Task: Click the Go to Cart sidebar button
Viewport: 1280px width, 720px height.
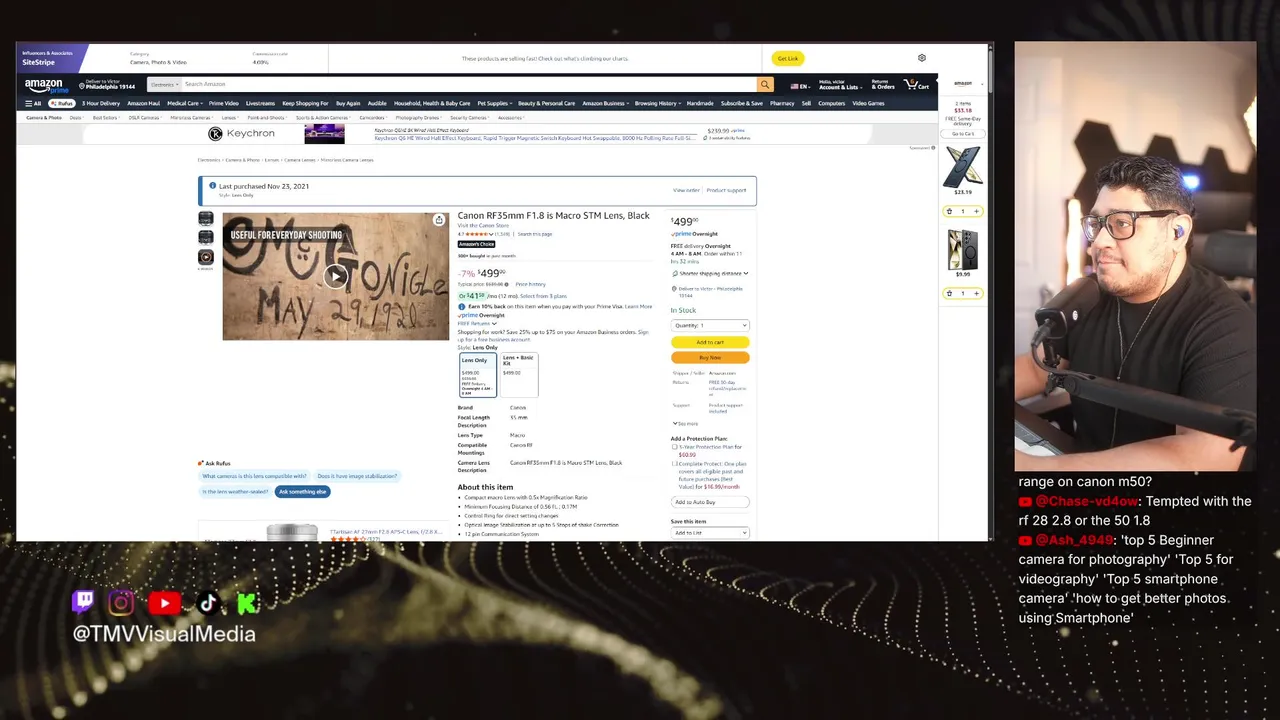Action: tap(963, 133)
